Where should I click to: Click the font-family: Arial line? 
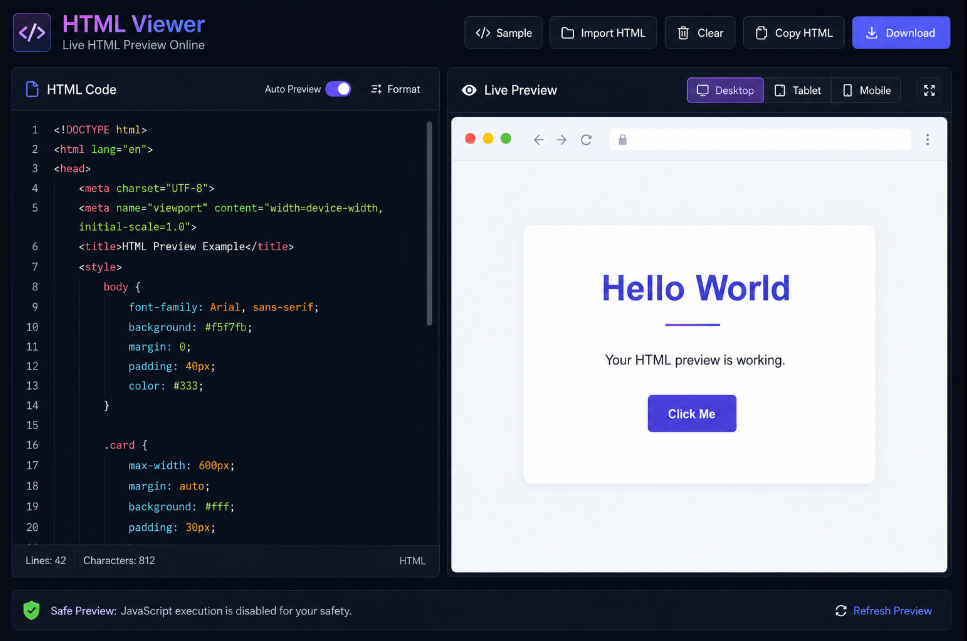(x=223, y=307)
